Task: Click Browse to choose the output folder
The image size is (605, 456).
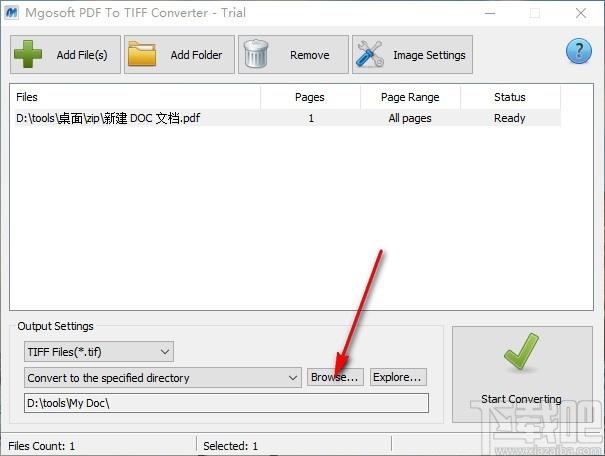Action: click(x=335, y=377)
